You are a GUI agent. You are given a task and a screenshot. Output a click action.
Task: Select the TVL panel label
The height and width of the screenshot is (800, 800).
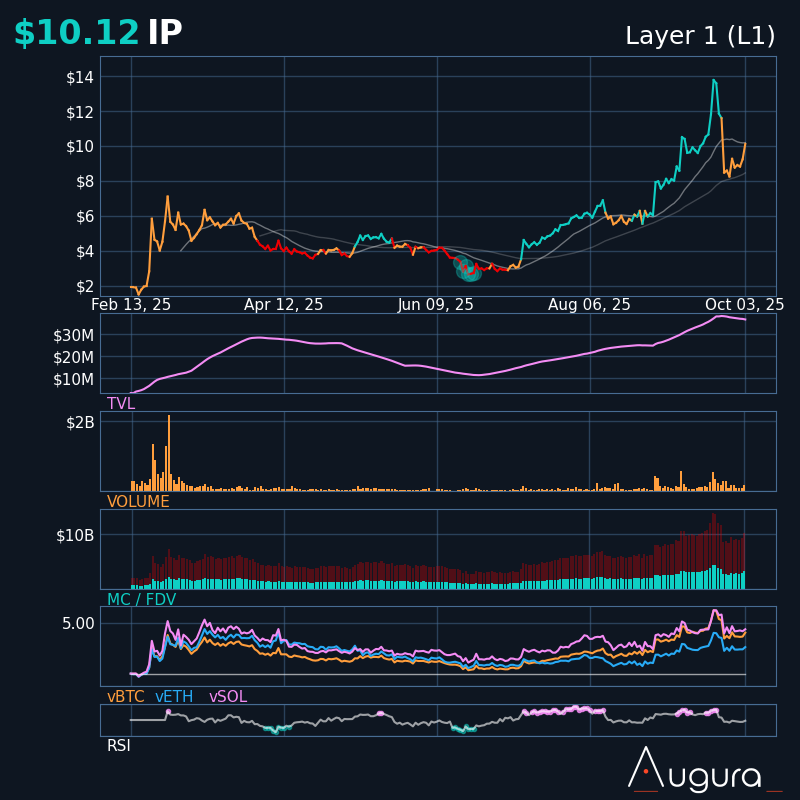point(121,404)
